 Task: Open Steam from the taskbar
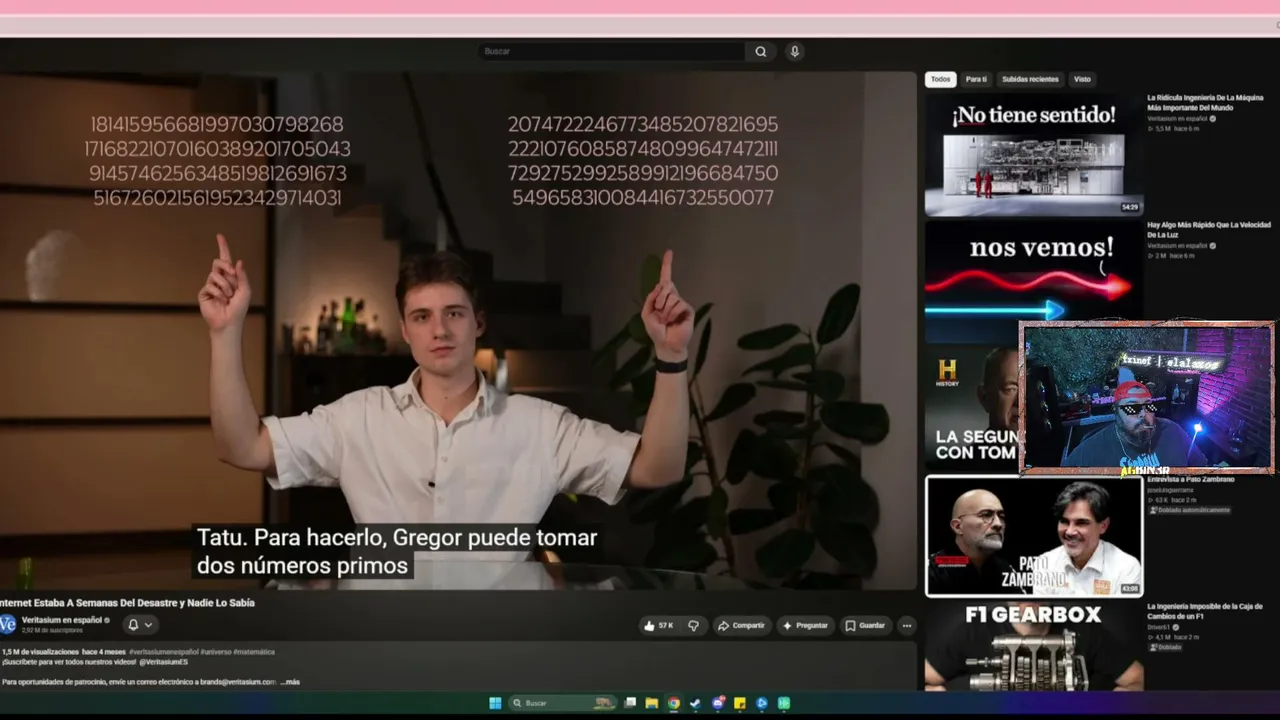tap(696, 703)
